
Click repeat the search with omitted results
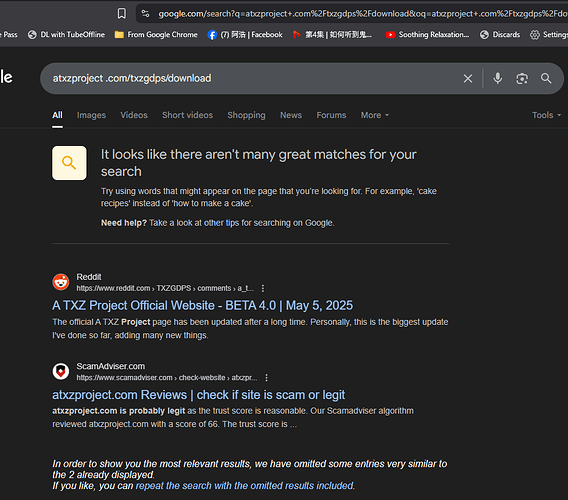pos(245,486)
